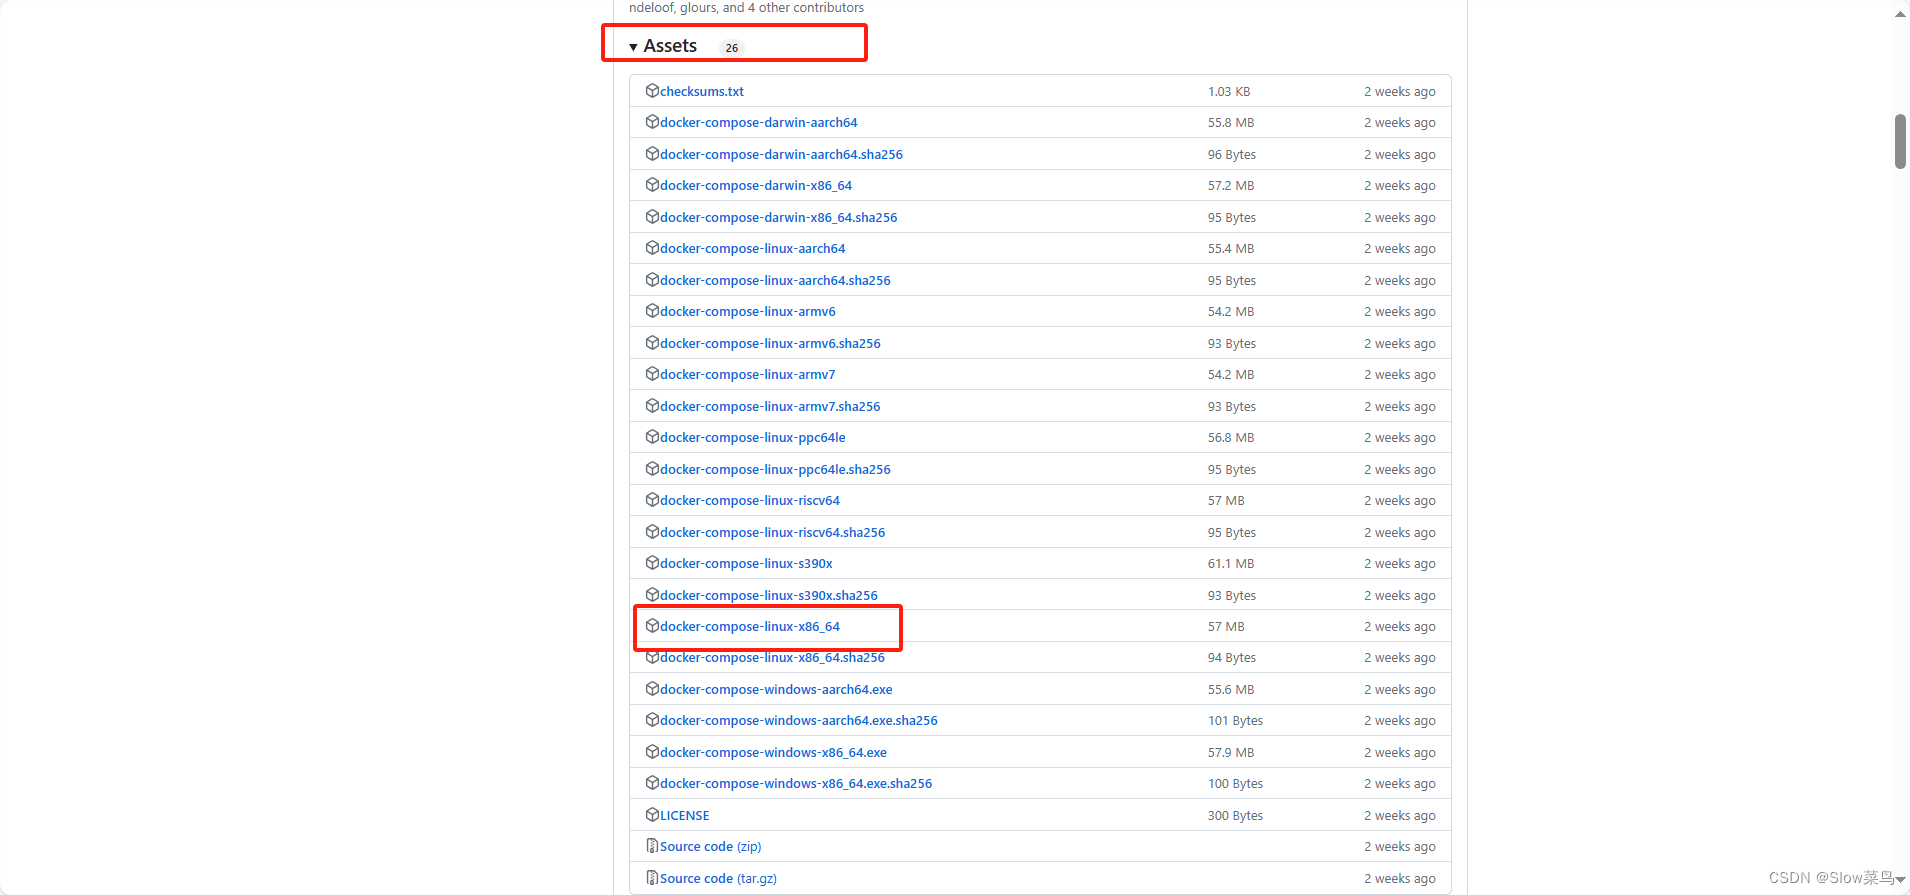Click the scrollbar down arrow
The width and height of the screenshot is (1910, 895).
(x=1900, y=881)
